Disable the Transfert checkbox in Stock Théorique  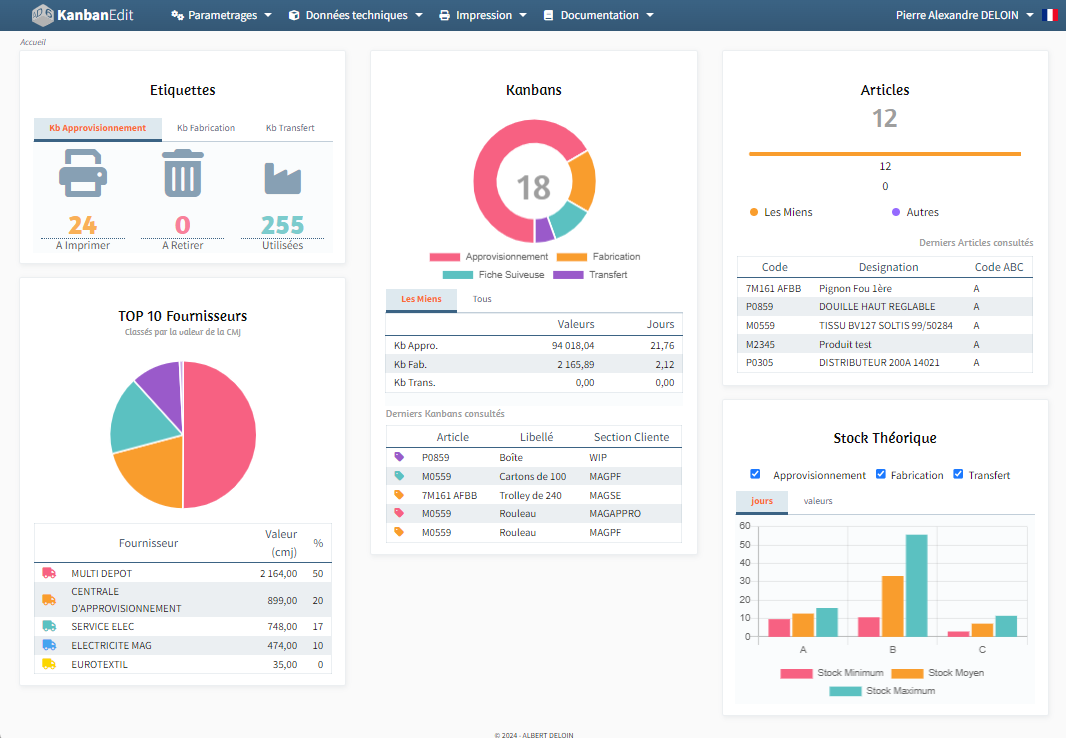pyautogui.click(x=958, y=474)
